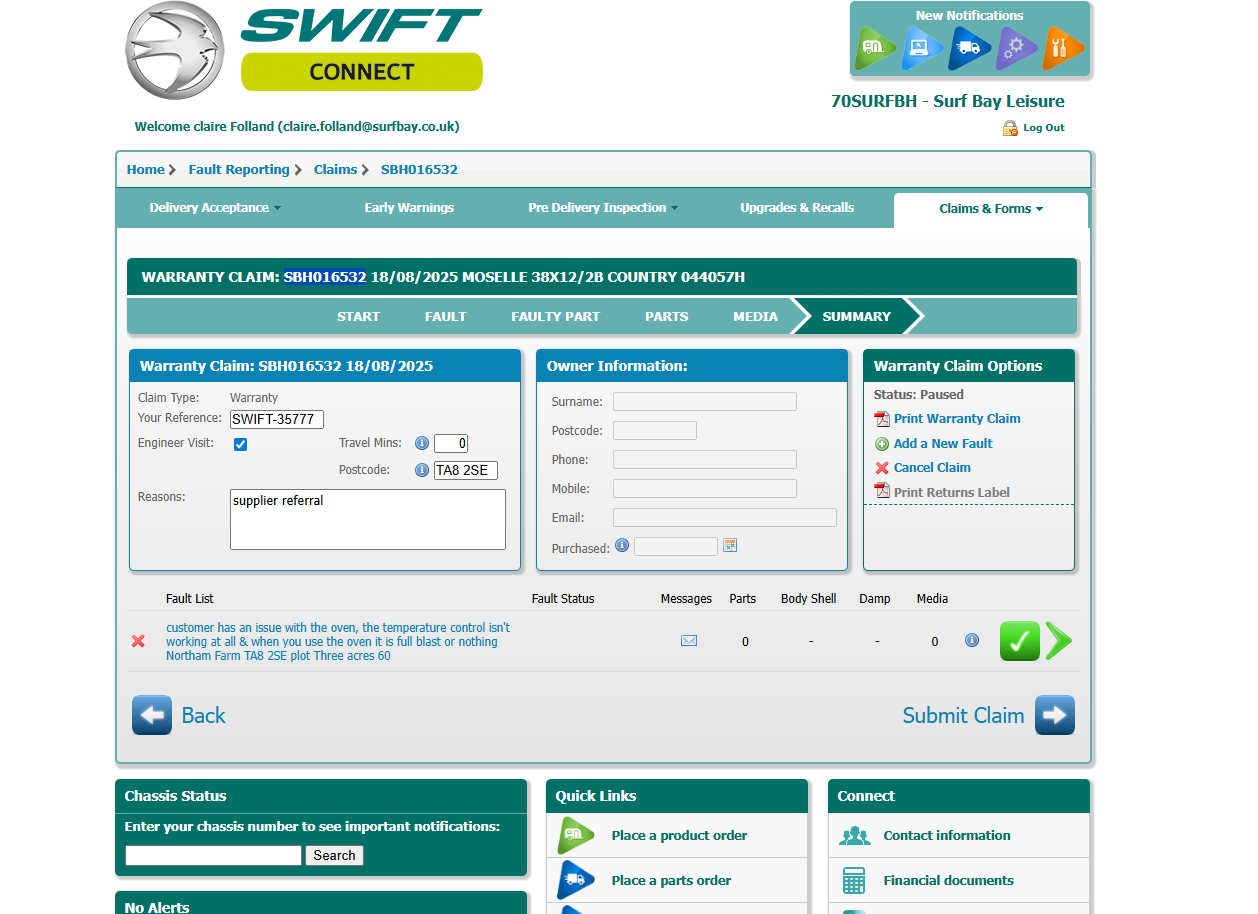
Task: Click the Back text link
Action: point(203,715)
